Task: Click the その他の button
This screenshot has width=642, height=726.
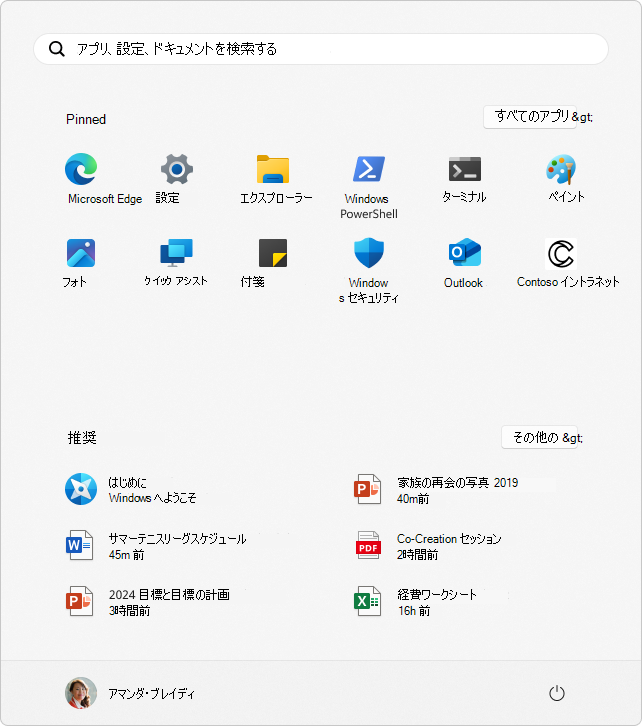Action: click(x=539, y=437)
